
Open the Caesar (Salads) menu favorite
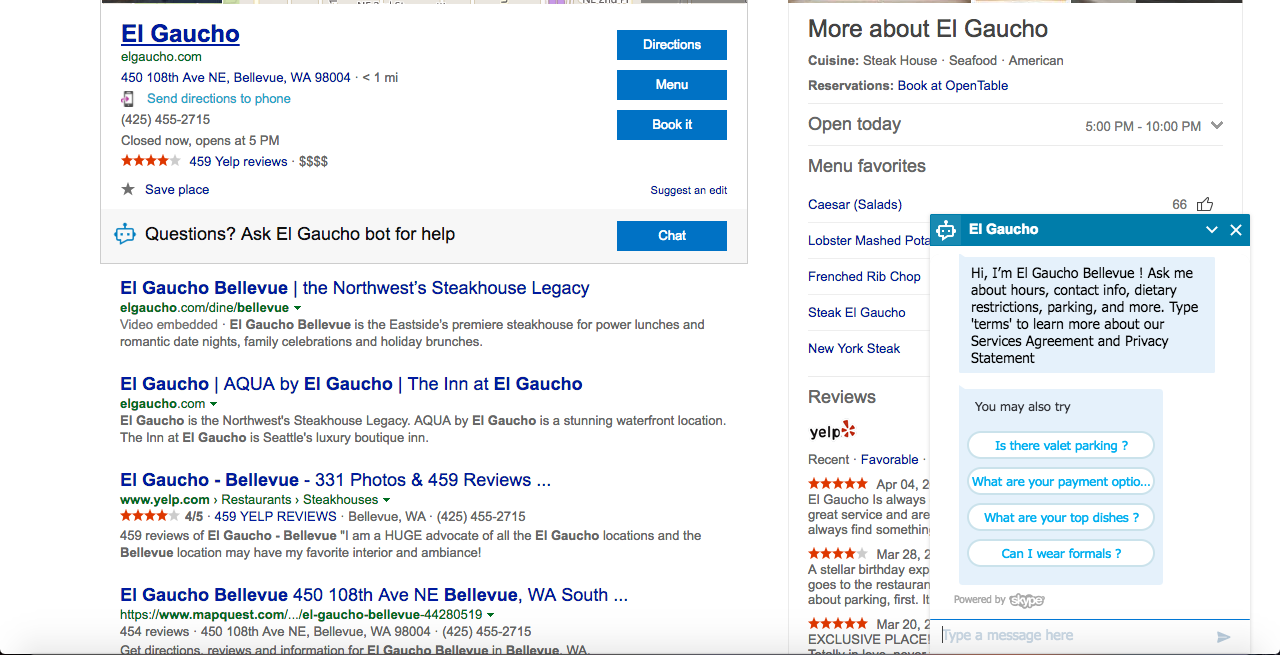coord(855,205)
